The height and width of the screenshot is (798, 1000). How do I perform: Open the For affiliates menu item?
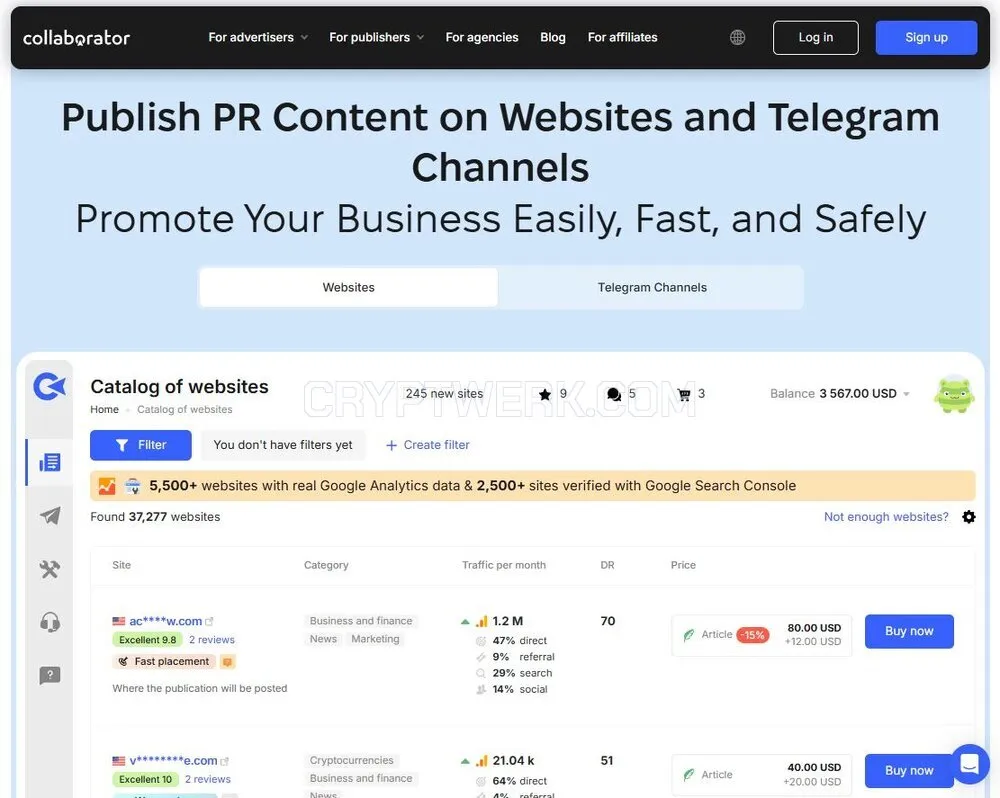click(x=622, y=38)
